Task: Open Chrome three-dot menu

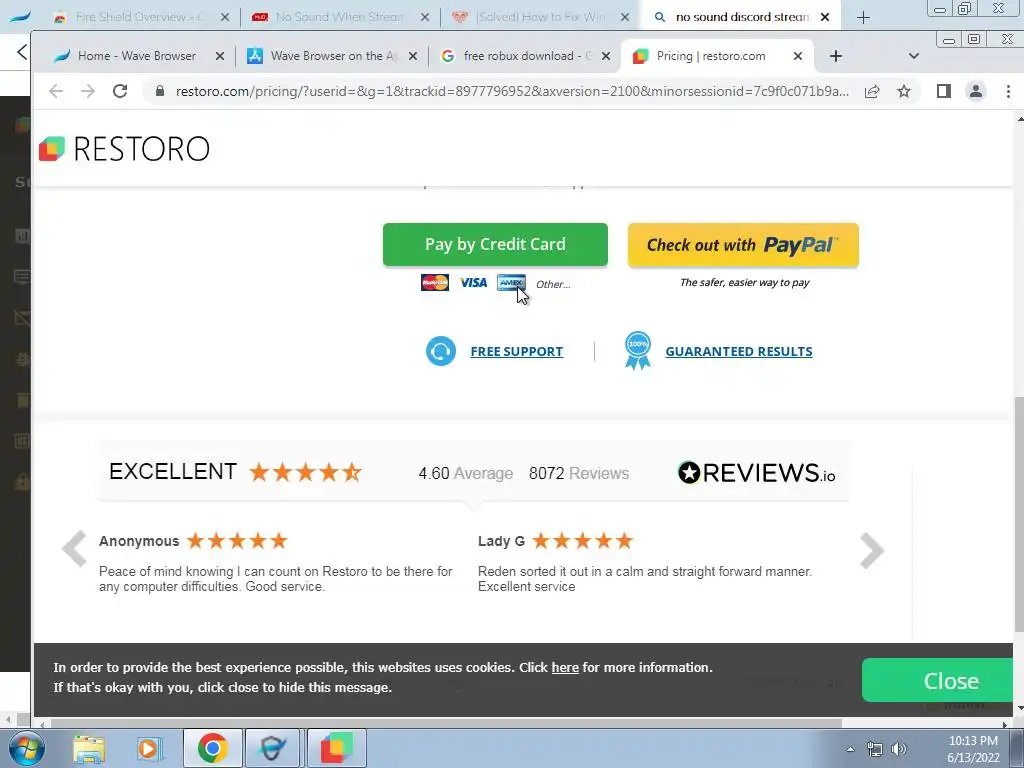Action: [x=1008, y=91]
